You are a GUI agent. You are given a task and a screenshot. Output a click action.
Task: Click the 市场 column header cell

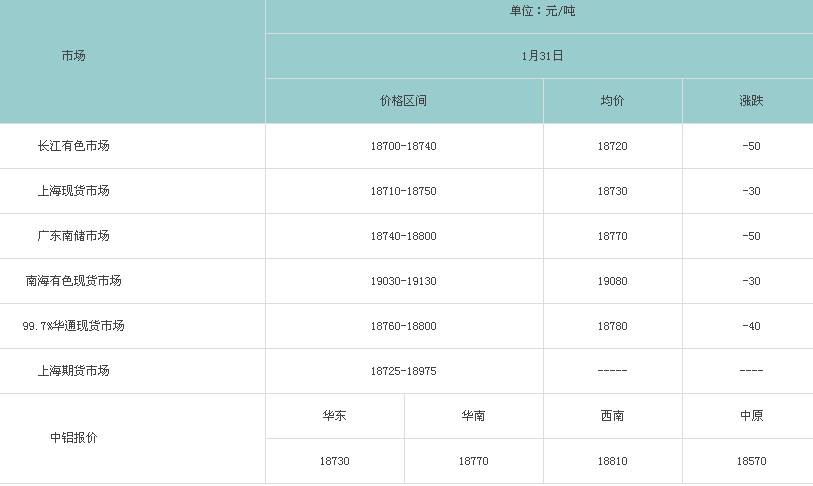(x=74, y=56)
